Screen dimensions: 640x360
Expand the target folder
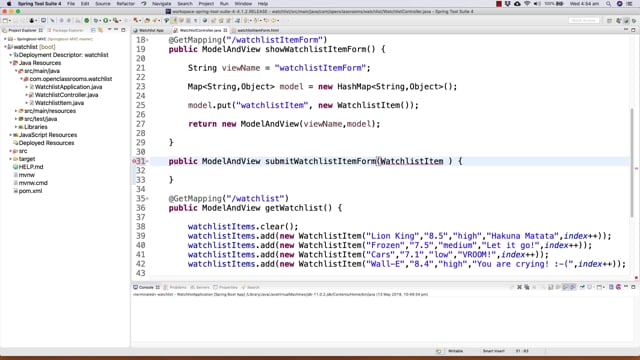coord(11,159)
